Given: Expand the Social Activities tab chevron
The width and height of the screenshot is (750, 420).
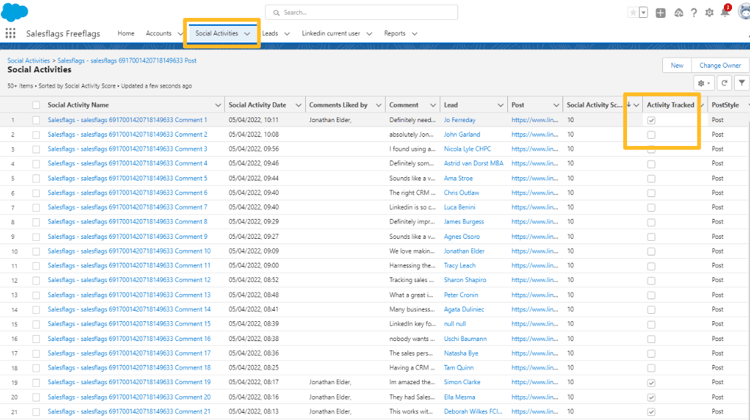Looking at the screenshot, I should click(247, 33).
